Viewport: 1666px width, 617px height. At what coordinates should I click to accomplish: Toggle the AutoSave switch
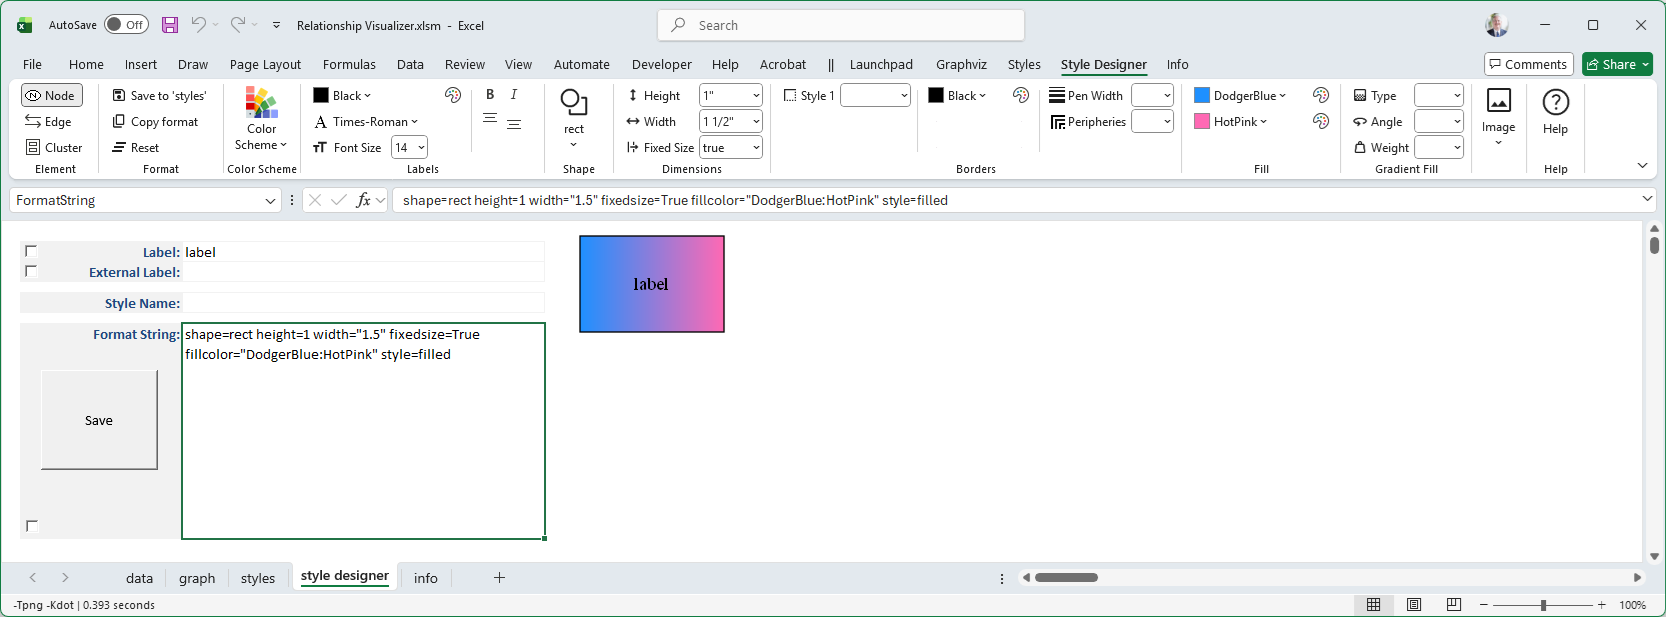coord(126,25)
